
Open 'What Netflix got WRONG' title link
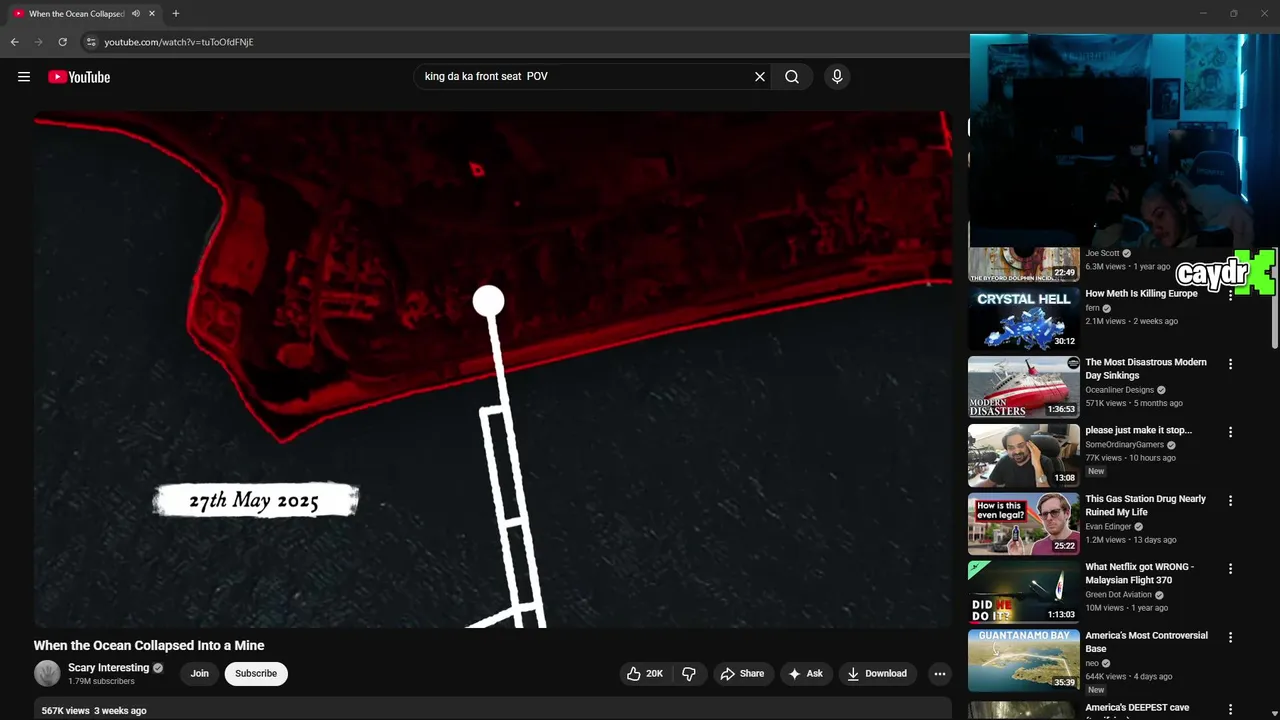1140,574
